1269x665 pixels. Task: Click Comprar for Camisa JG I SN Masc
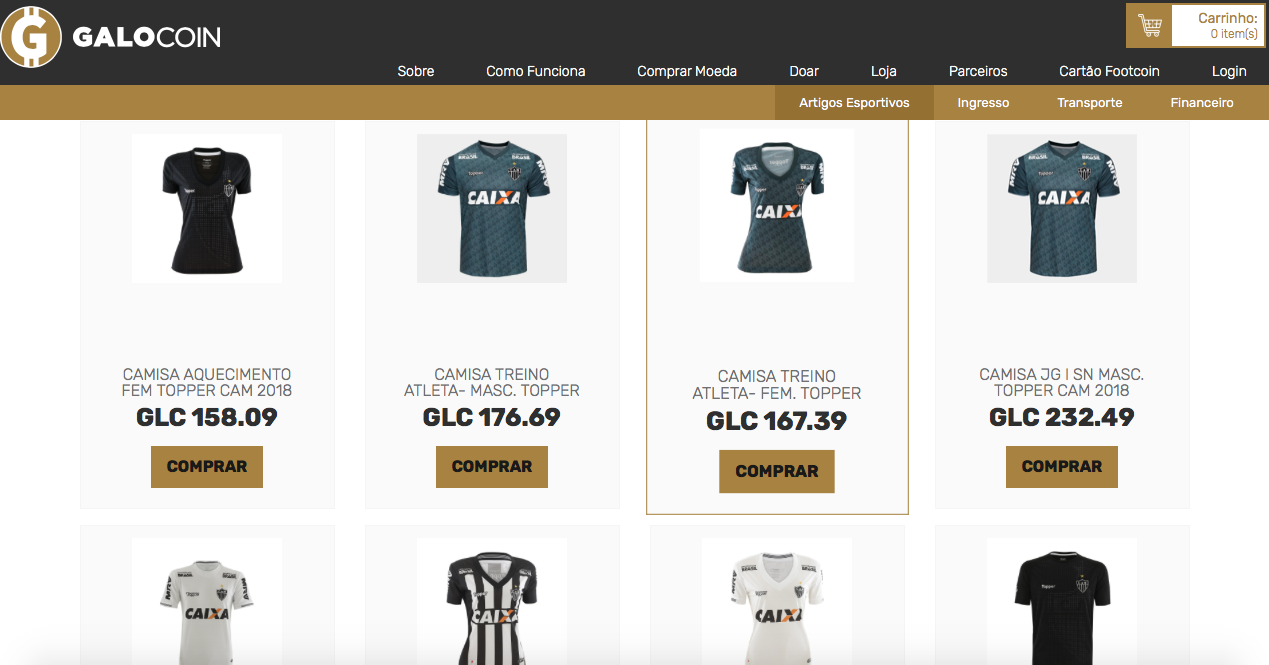click(x=1062, y=467)
